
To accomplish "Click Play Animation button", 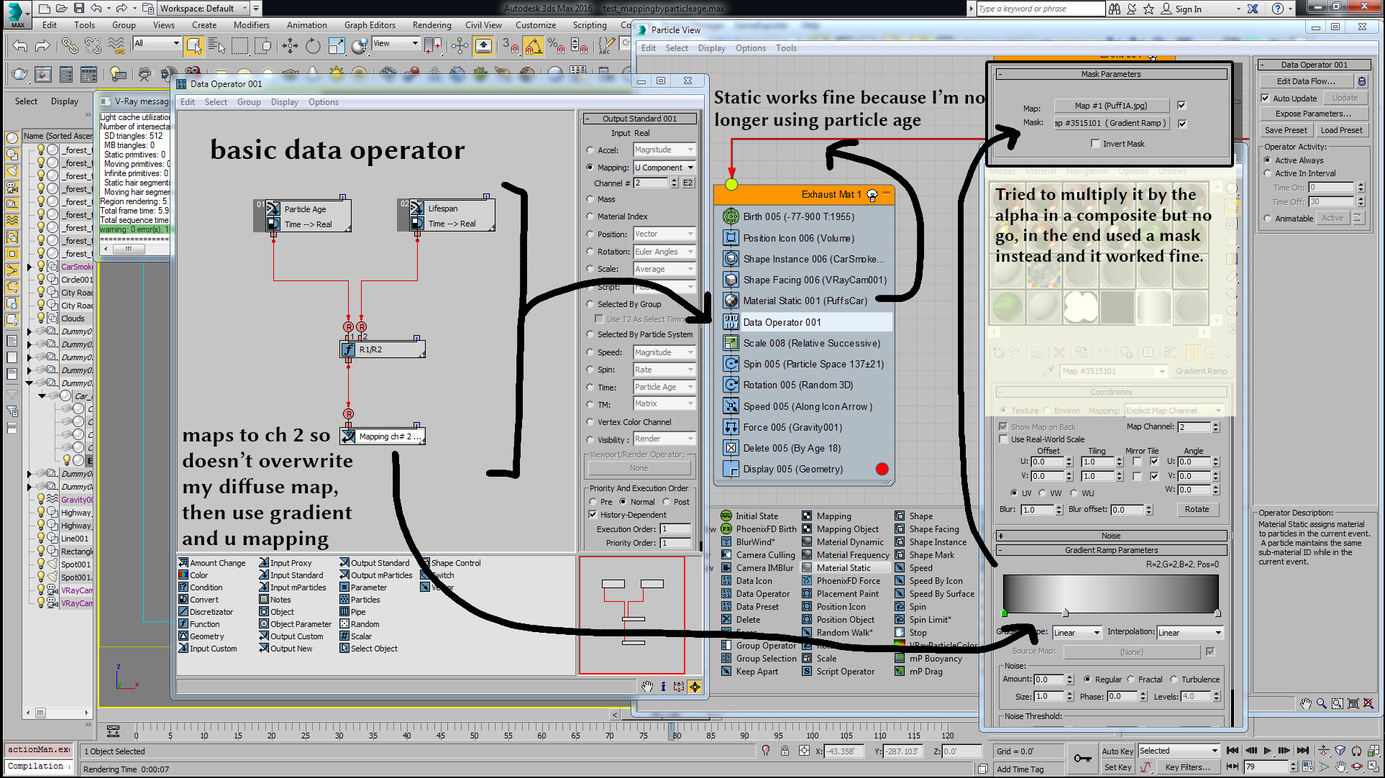I will coord(1267,750).
